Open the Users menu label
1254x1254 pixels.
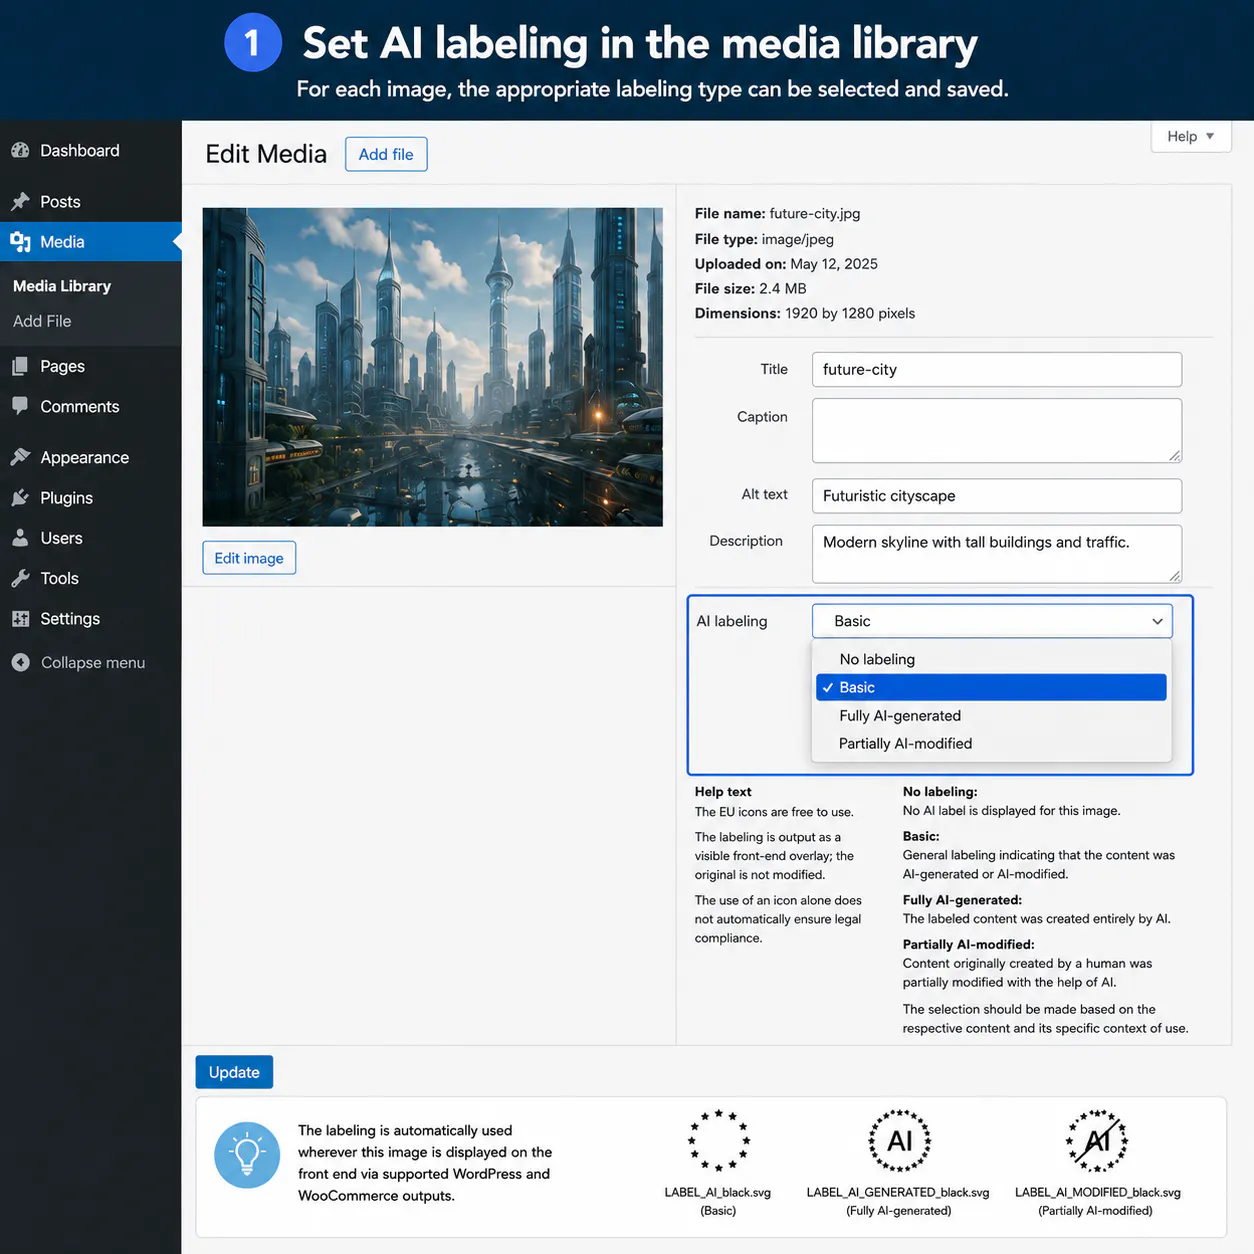(x=61, y=538)
